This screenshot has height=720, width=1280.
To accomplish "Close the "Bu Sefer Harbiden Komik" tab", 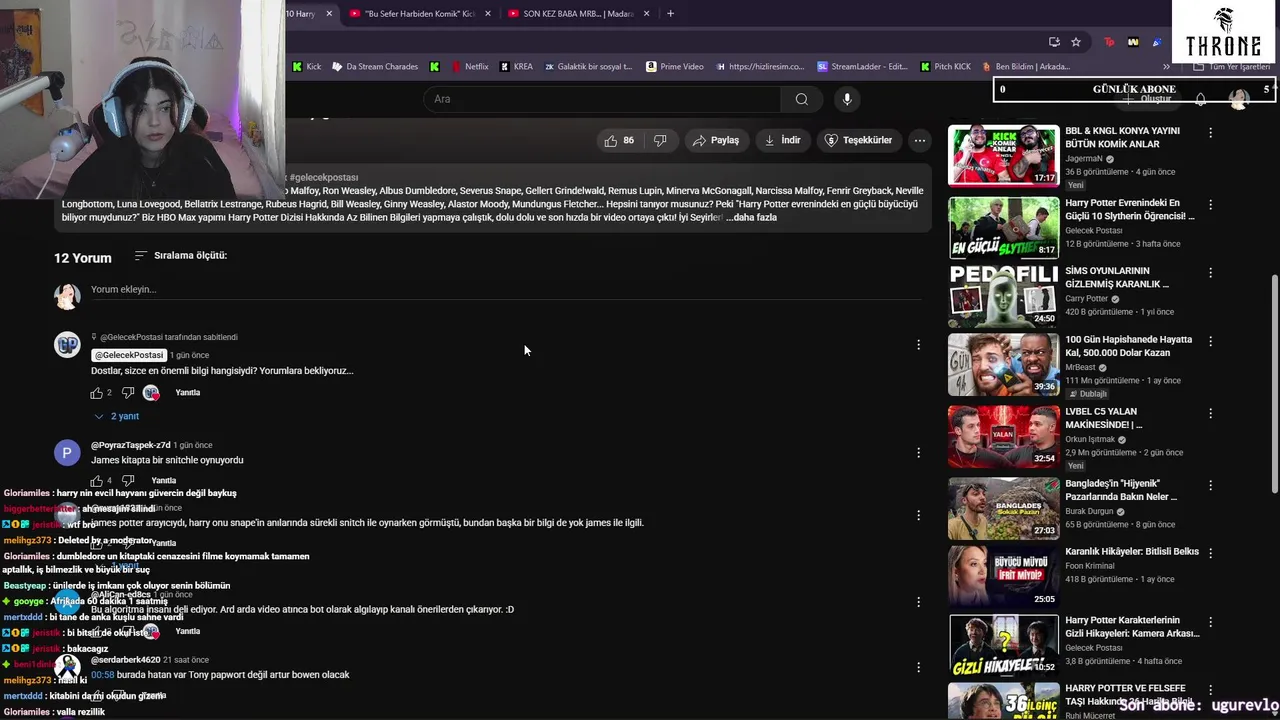I will pyautogui.click(x=488, y=14).
